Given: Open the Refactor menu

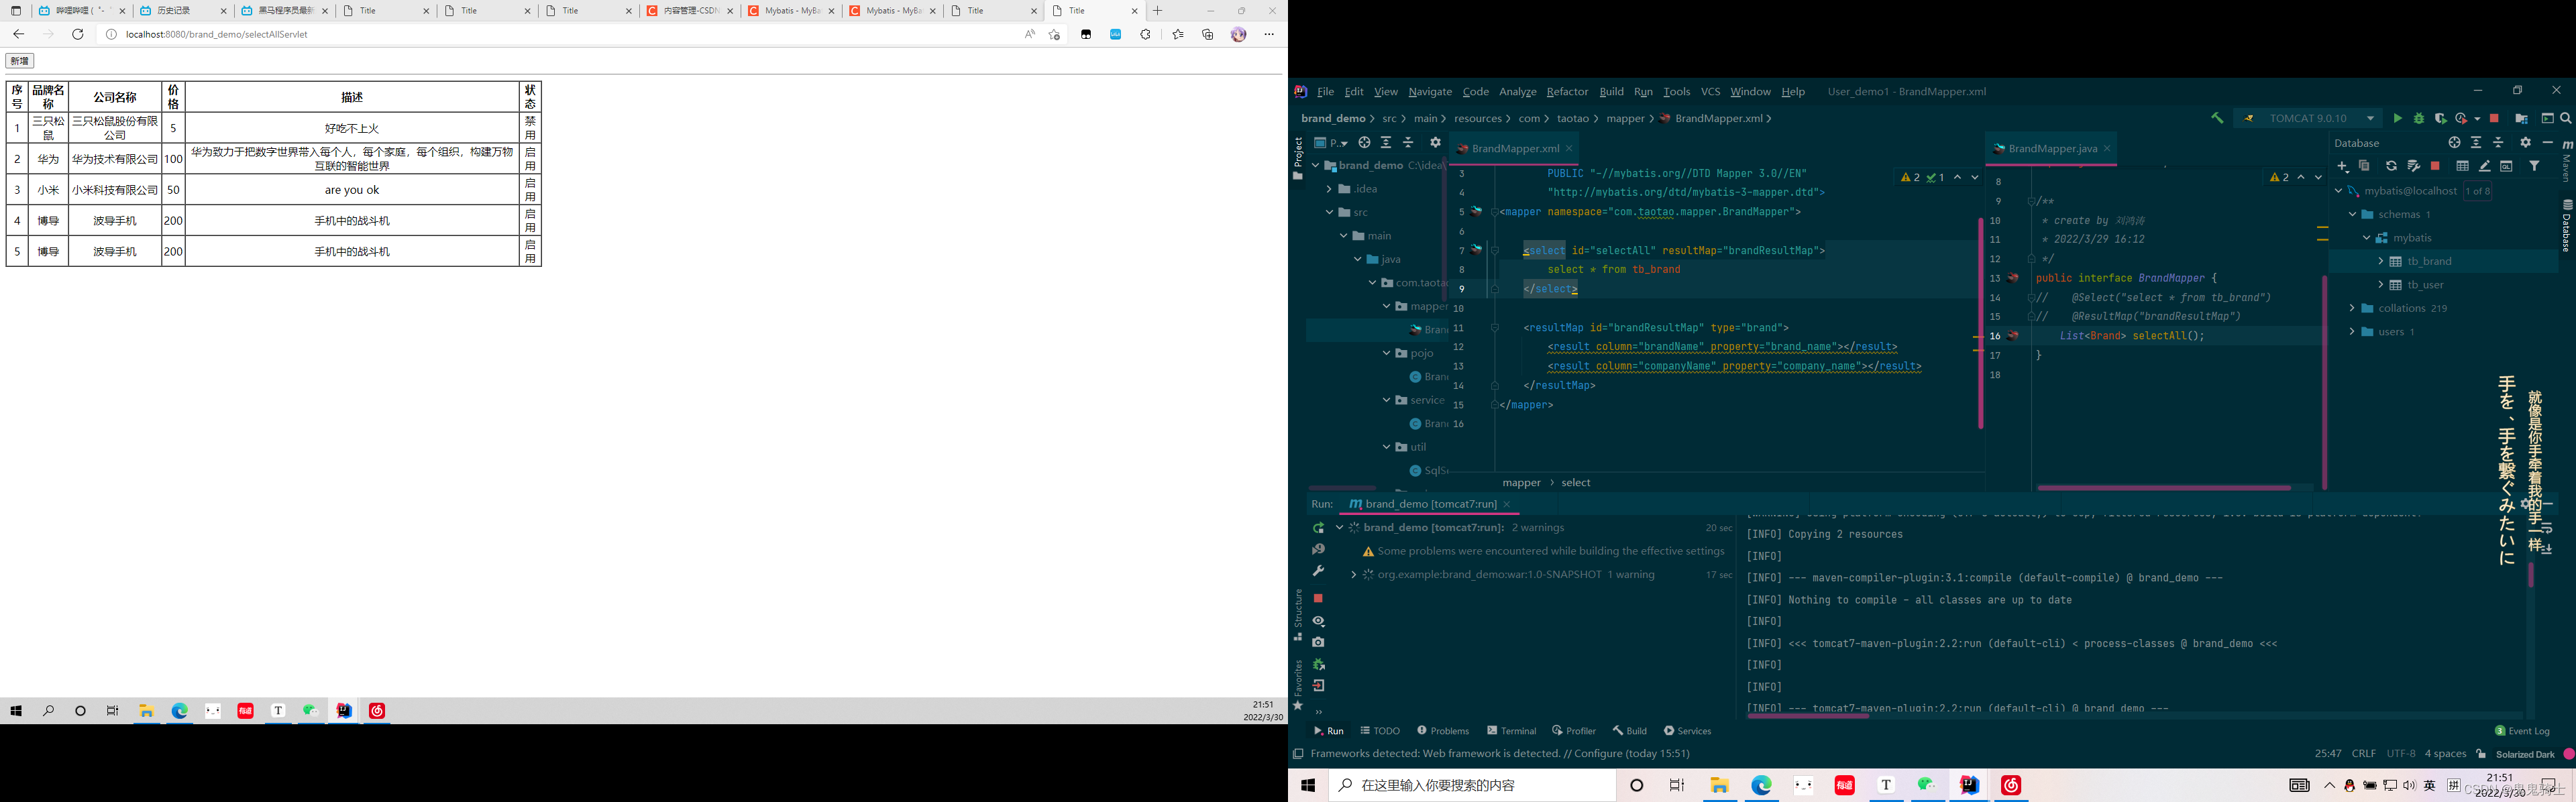Looking at the screenshot, I should tap(1567, 91).
